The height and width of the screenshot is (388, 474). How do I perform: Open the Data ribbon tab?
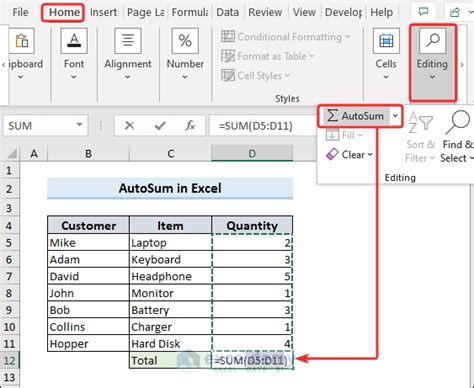(228, 12)
